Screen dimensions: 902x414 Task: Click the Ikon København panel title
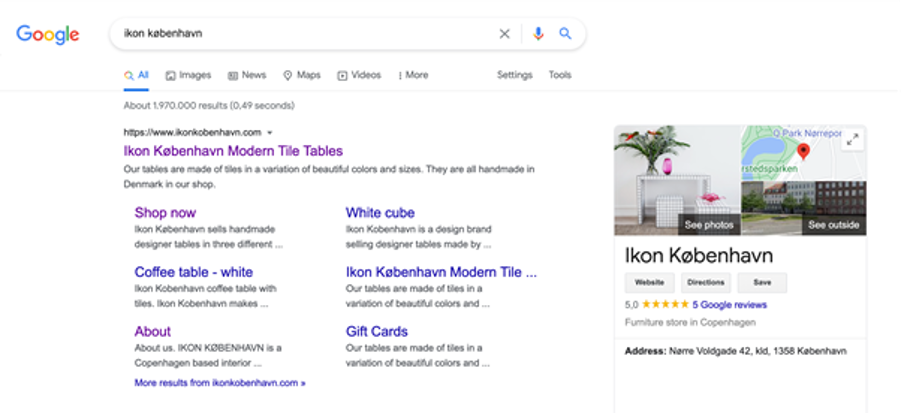click(699, 255)
